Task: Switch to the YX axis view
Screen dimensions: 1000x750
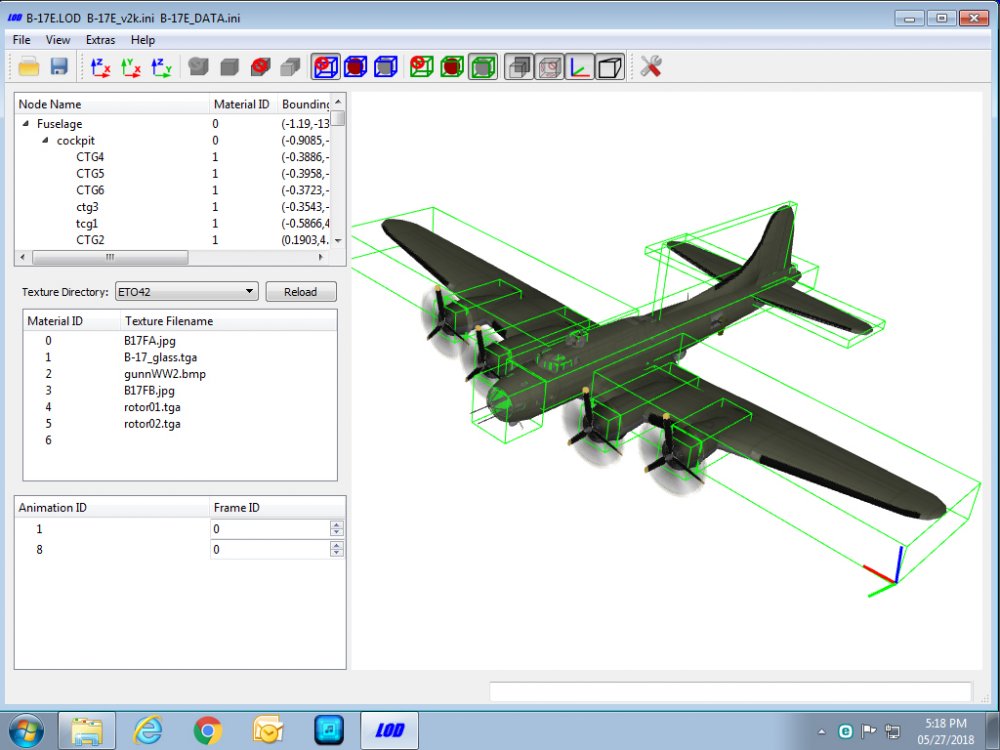Action: coord(131,67)
